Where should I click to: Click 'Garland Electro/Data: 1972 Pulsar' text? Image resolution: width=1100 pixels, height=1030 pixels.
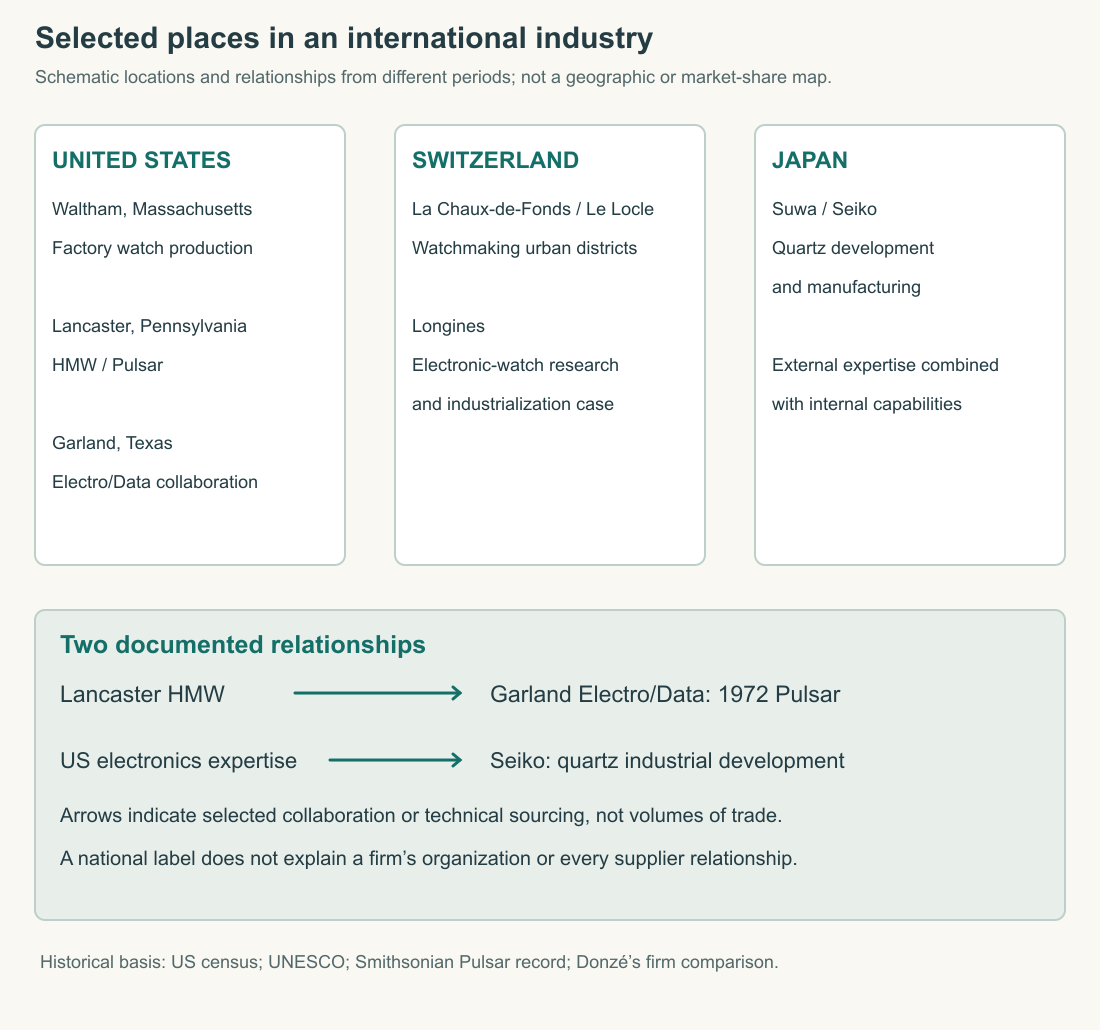(665, 694)
